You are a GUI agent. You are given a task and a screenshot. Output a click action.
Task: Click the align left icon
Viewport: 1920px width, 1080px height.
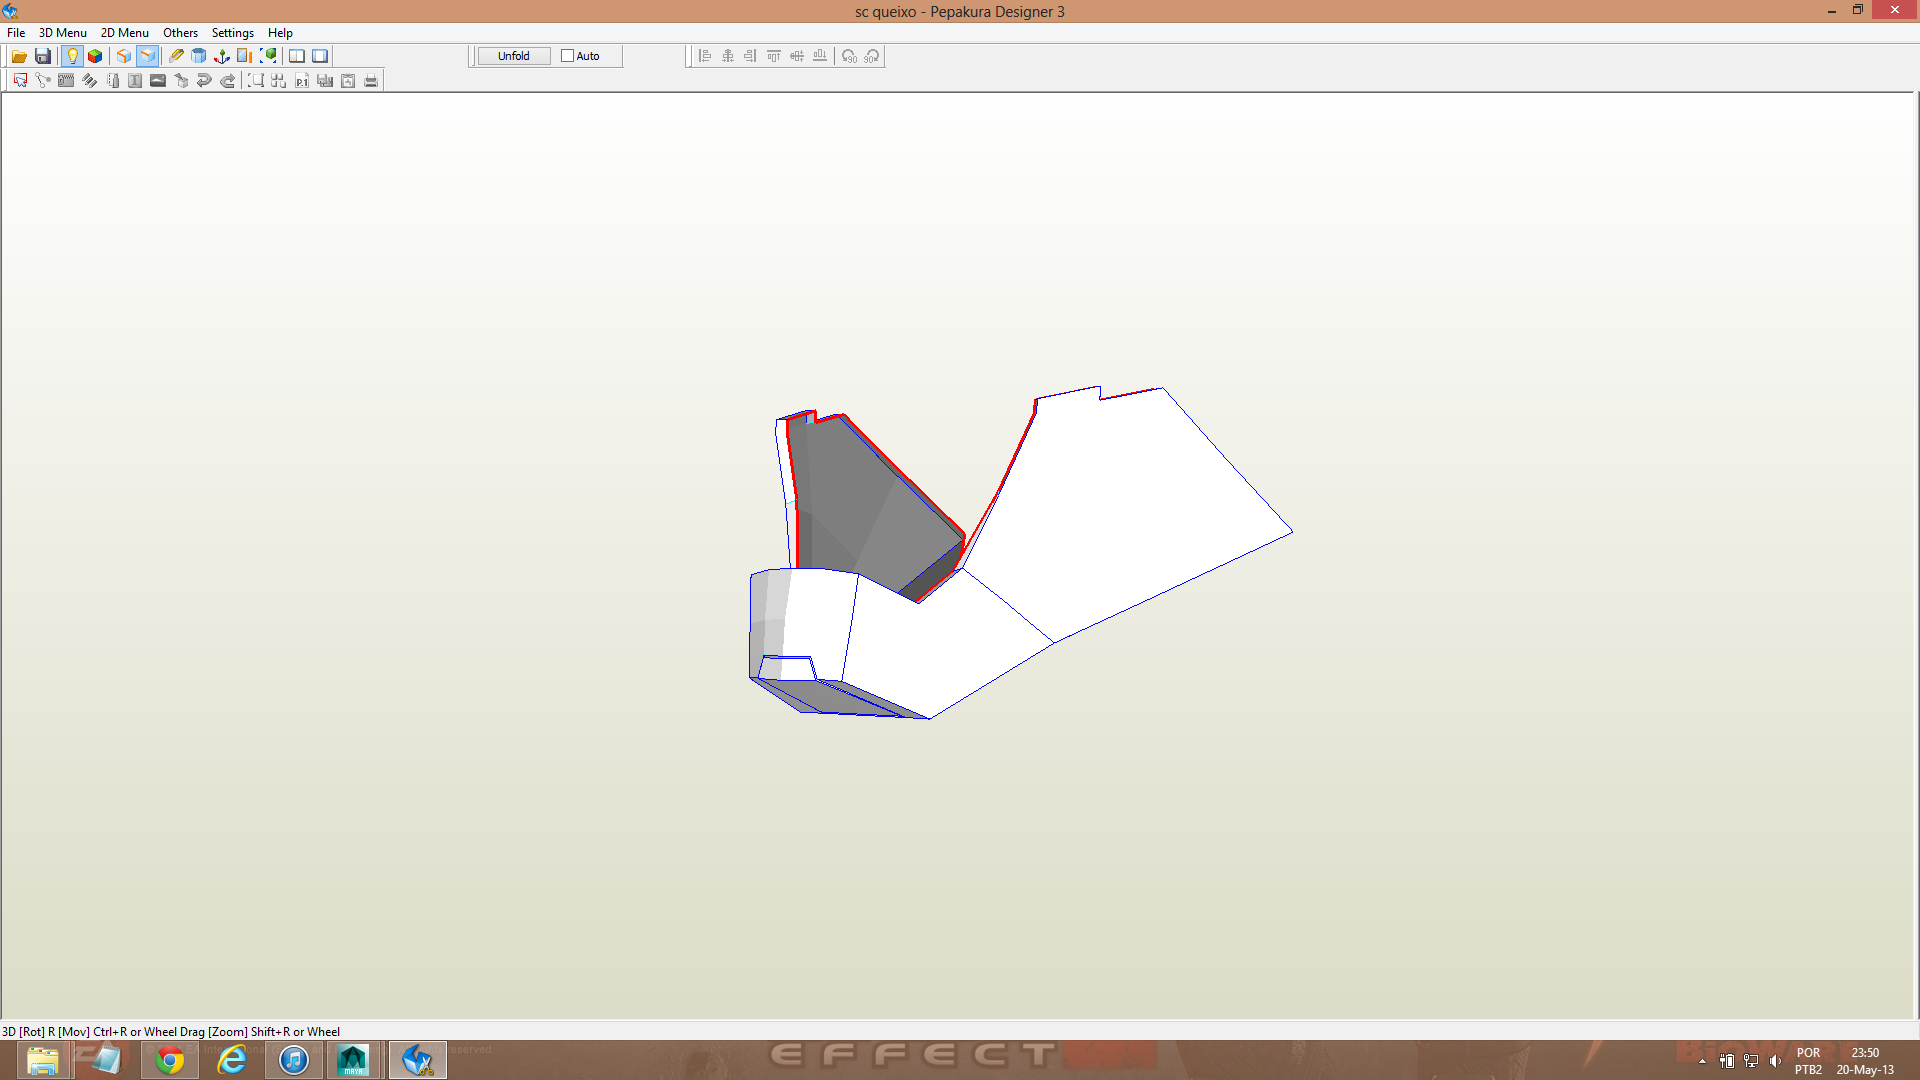point(705,56)
